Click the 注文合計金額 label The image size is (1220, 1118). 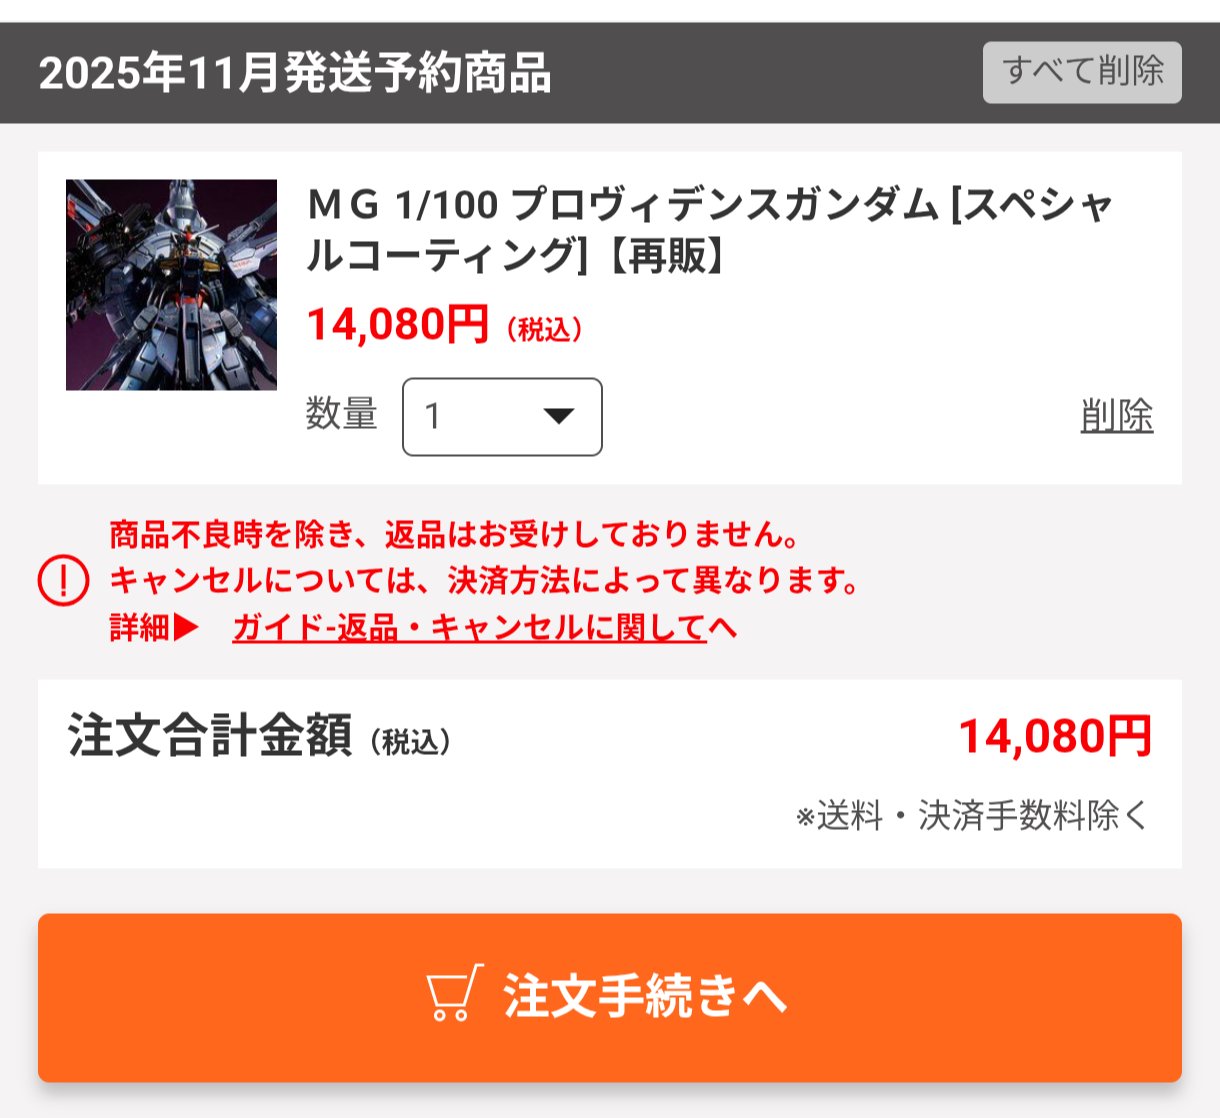coord(209,736)
